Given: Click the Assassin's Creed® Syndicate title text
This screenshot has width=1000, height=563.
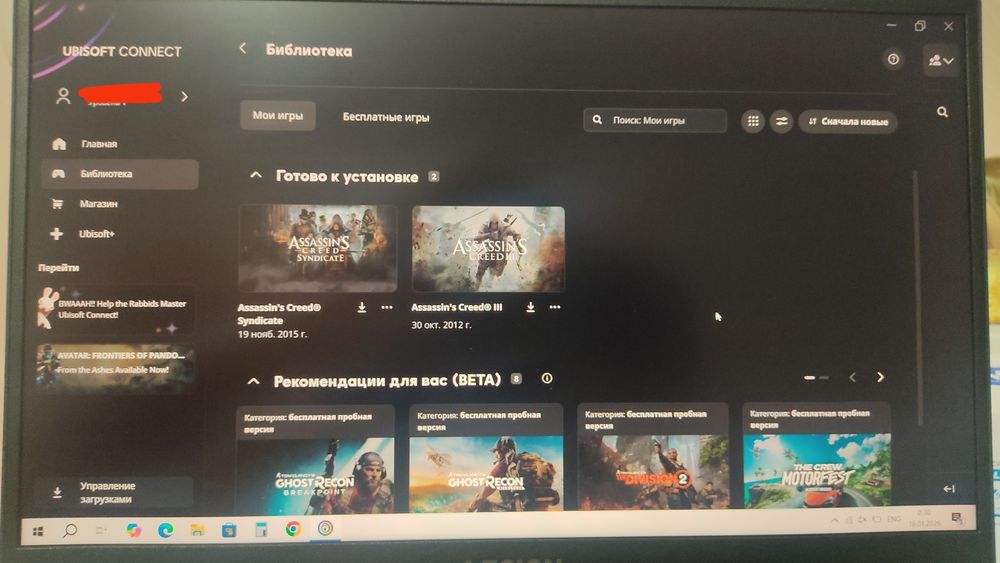Looking at the screenshot, I should point(279,314).
